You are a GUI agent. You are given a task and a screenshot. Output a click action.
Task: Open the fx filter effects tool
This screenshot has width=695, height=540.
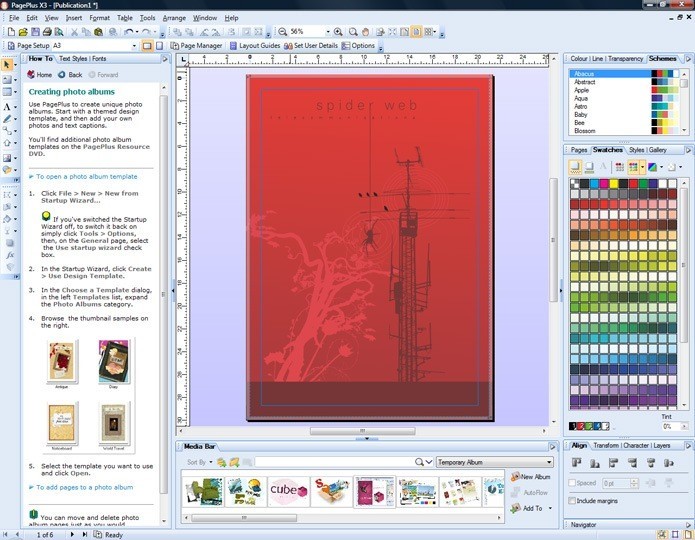(10, 255)
